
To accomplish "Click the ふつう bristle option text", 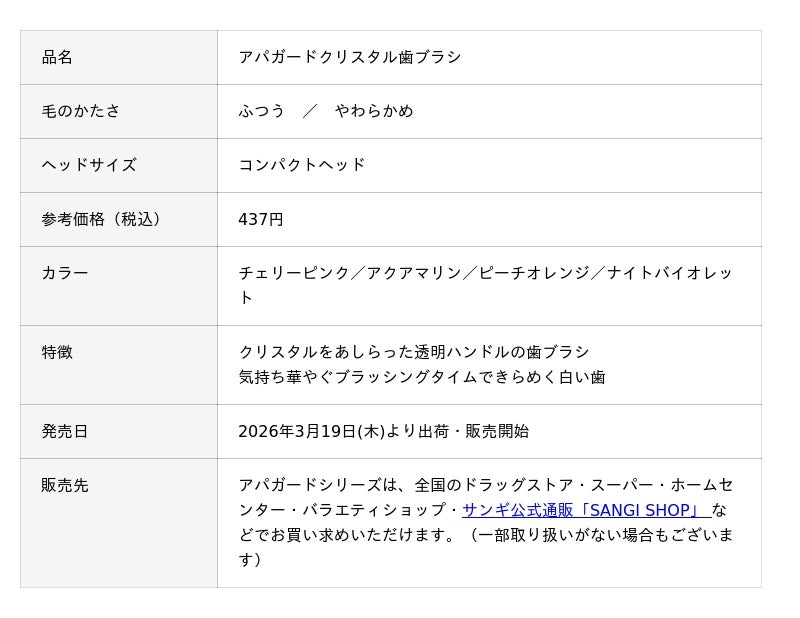I will coord(261,112).
